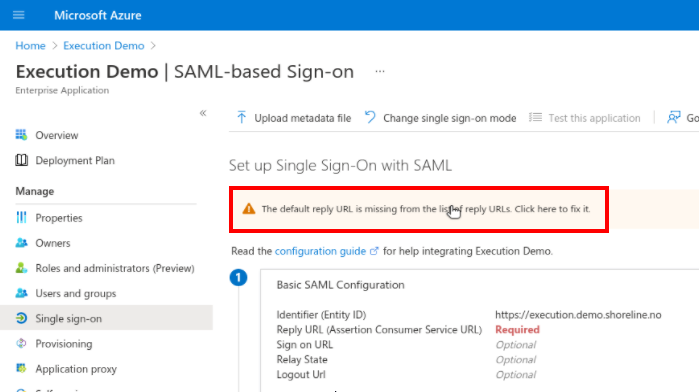Click the Provisioning icon in sidebar

click(21, 343)
